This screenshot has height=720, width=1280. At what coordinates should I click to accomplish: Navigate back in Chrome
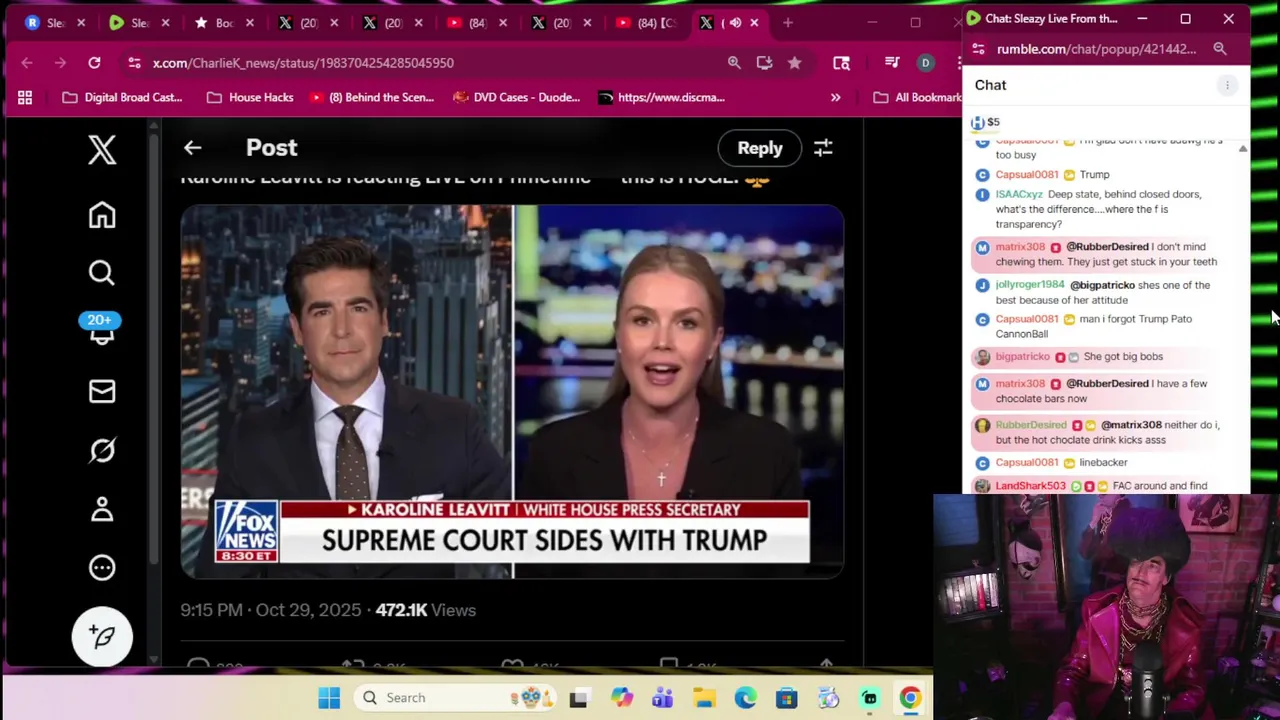tap(27, 63)
